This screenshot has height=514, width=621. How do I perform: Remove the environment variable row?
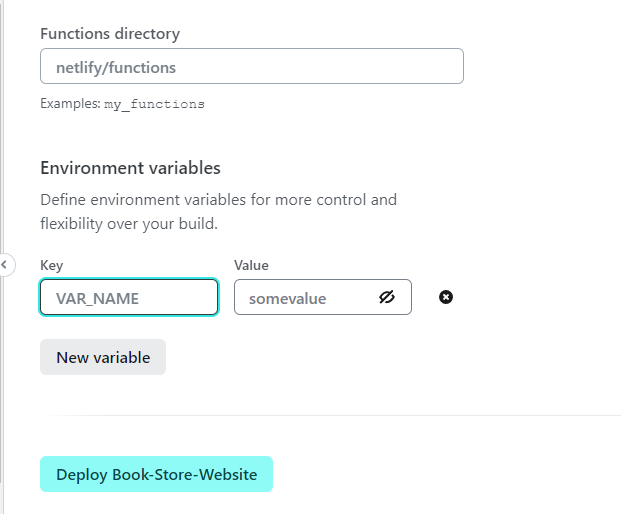coord(446,297)
